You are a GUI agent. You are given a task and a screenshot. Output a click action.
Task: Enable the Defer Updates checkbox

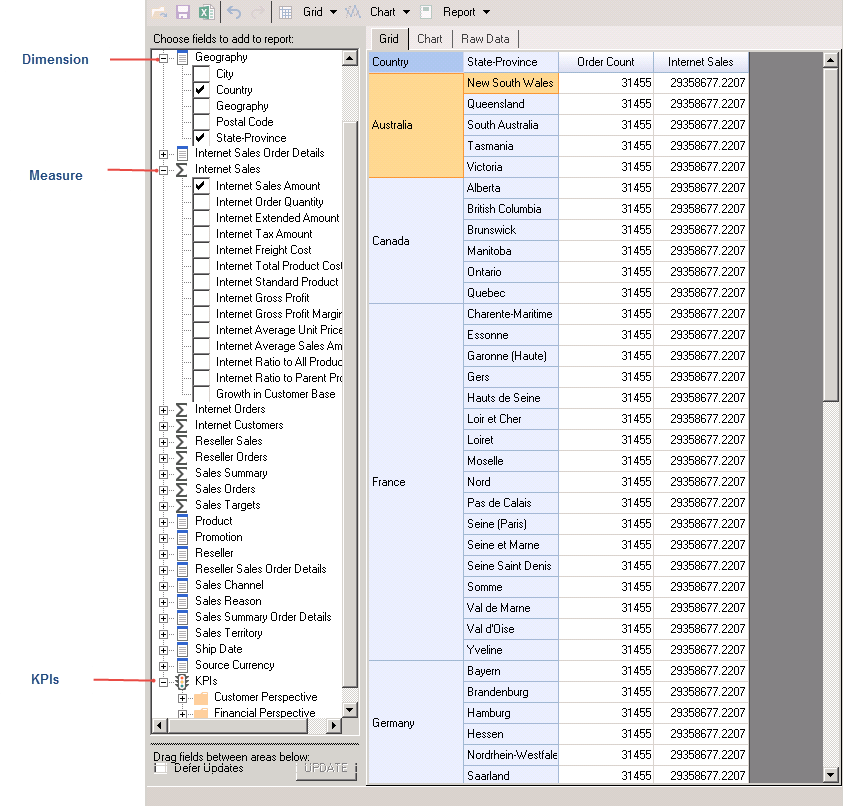pos(161,768)
